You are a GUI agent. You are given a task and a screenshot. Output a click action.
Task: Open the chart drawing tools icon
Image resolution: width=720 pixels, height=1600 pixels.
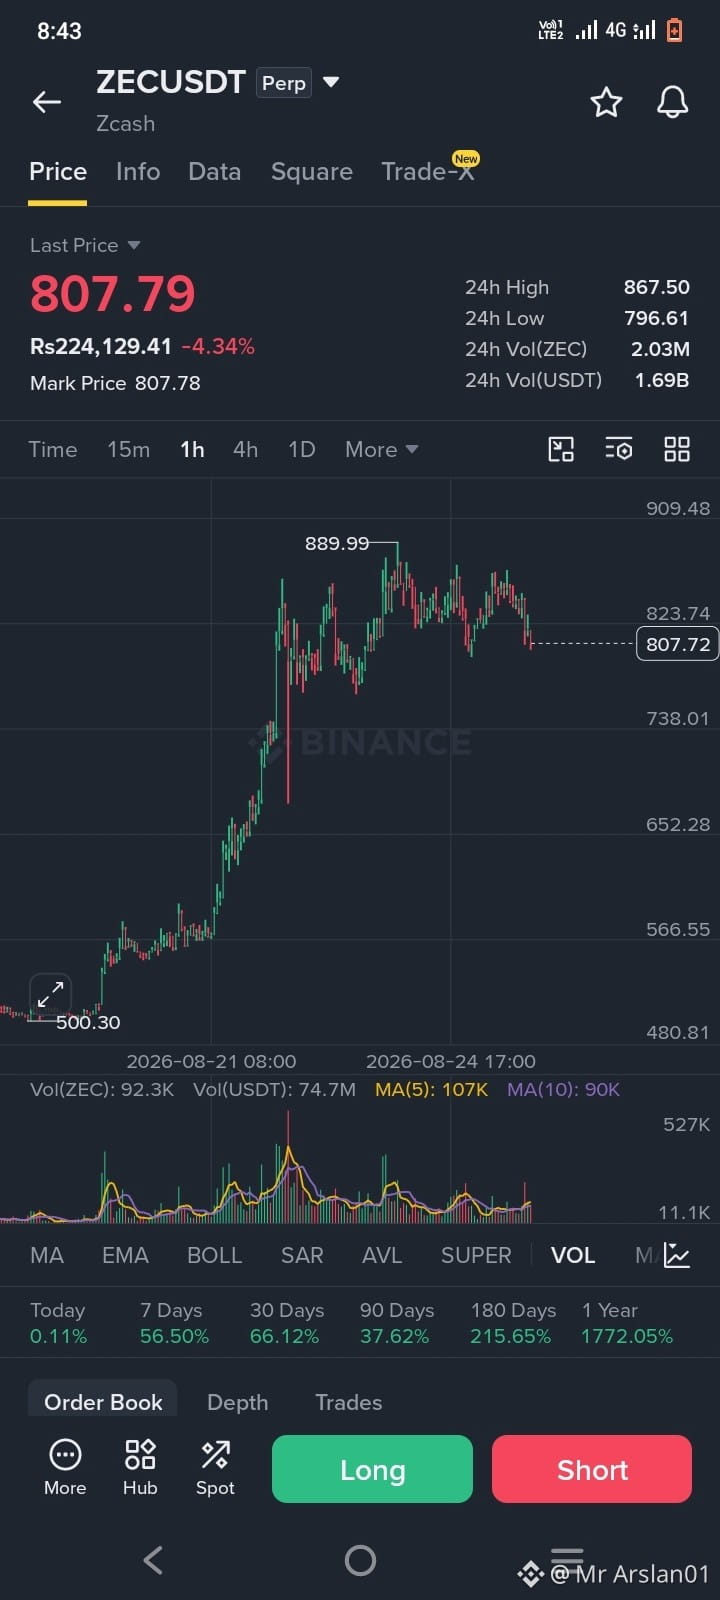[561, 450]
